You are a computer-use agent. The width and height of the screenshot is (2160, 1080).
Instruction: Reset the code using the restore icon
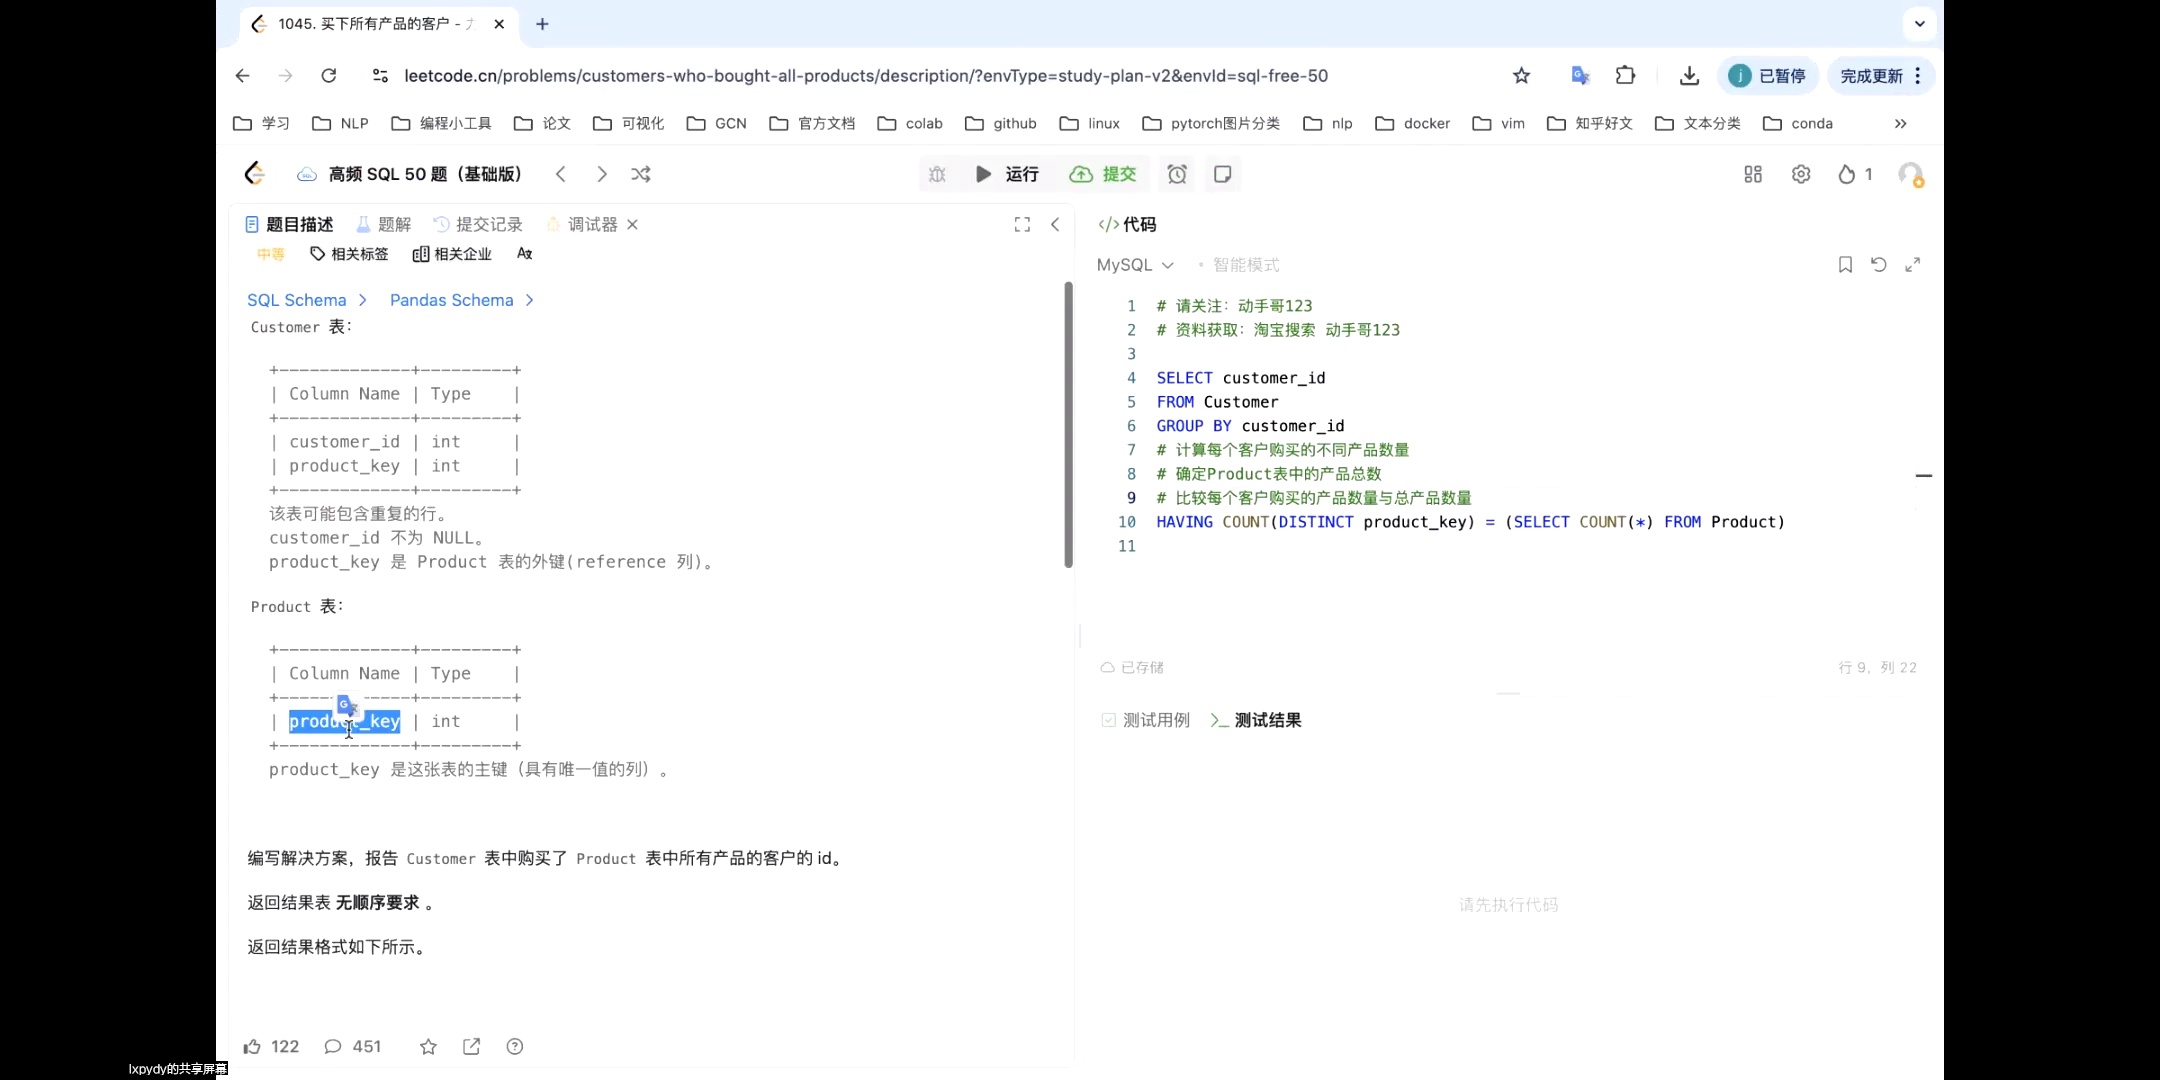tap(1879, 264)
